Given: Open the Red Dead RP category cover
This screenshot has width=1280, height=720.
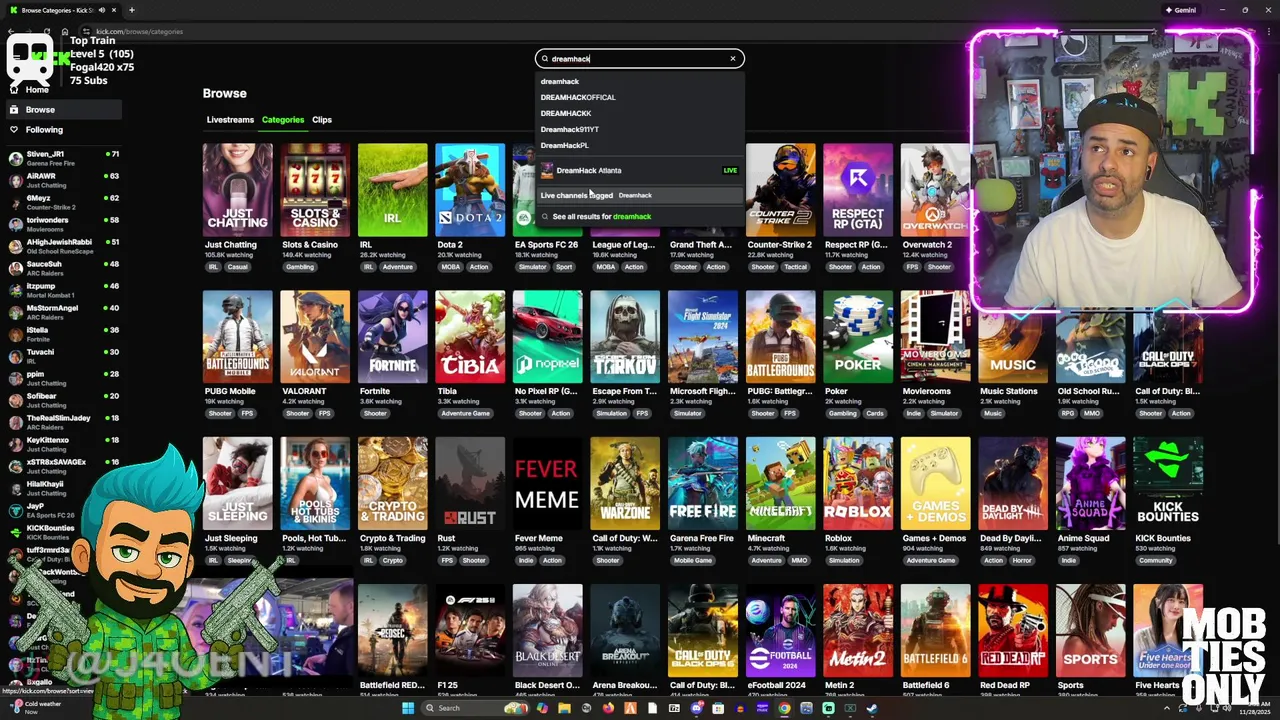Looking at the screenshot, I should tap(1013, 631).
